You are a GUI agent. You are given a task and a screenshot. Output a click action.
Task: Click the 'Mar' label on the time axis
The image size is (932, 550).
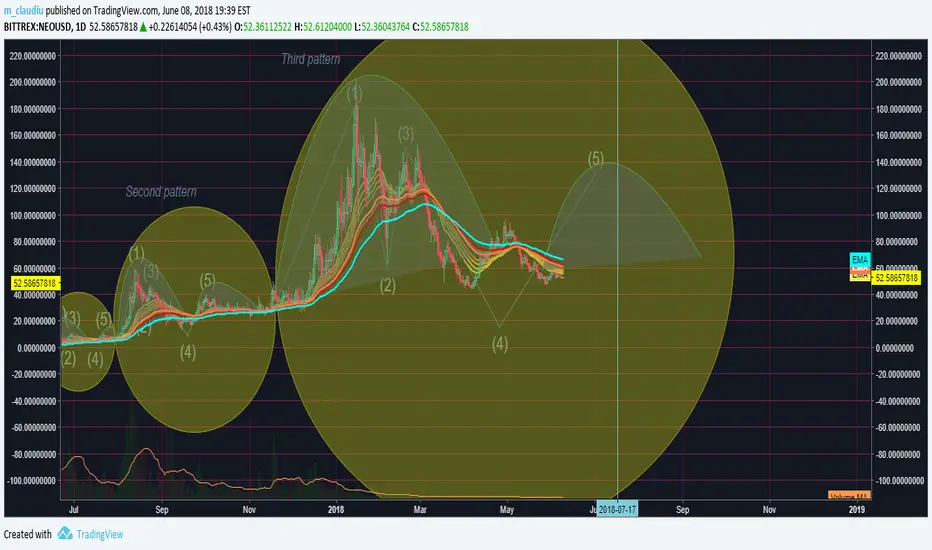click(420, 510)
